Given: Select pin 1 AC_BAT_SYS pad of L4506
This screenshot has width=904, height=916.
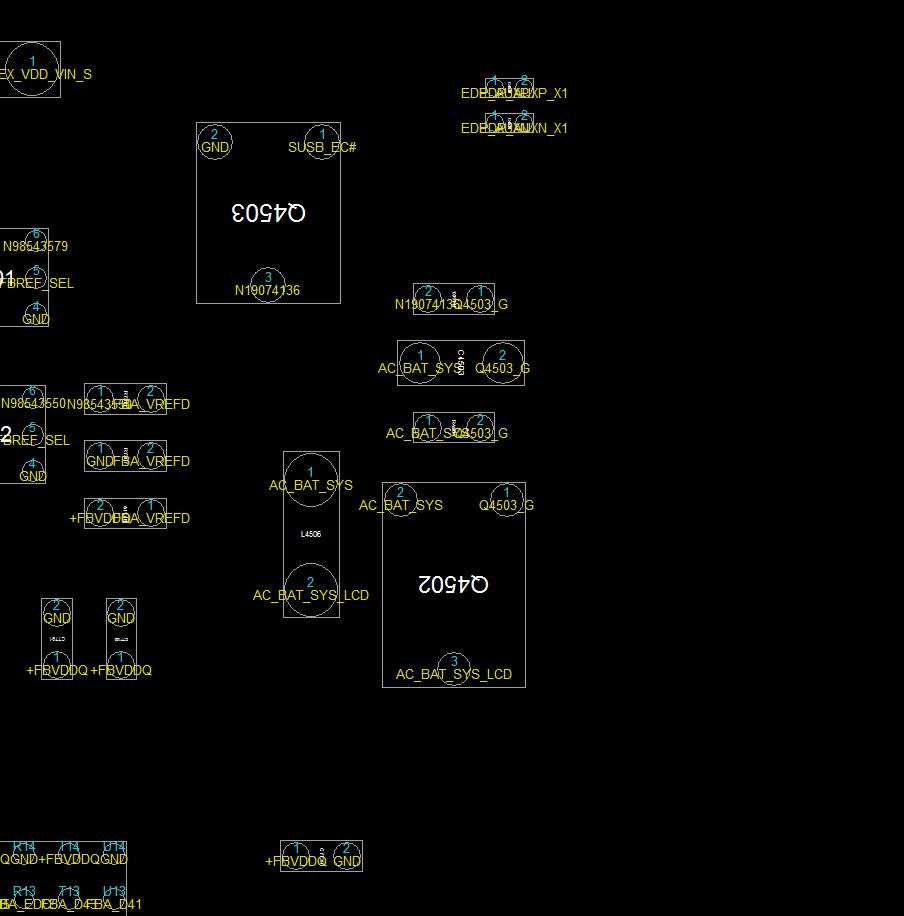Looking at the screenshot, I should [x=311, y=480].
